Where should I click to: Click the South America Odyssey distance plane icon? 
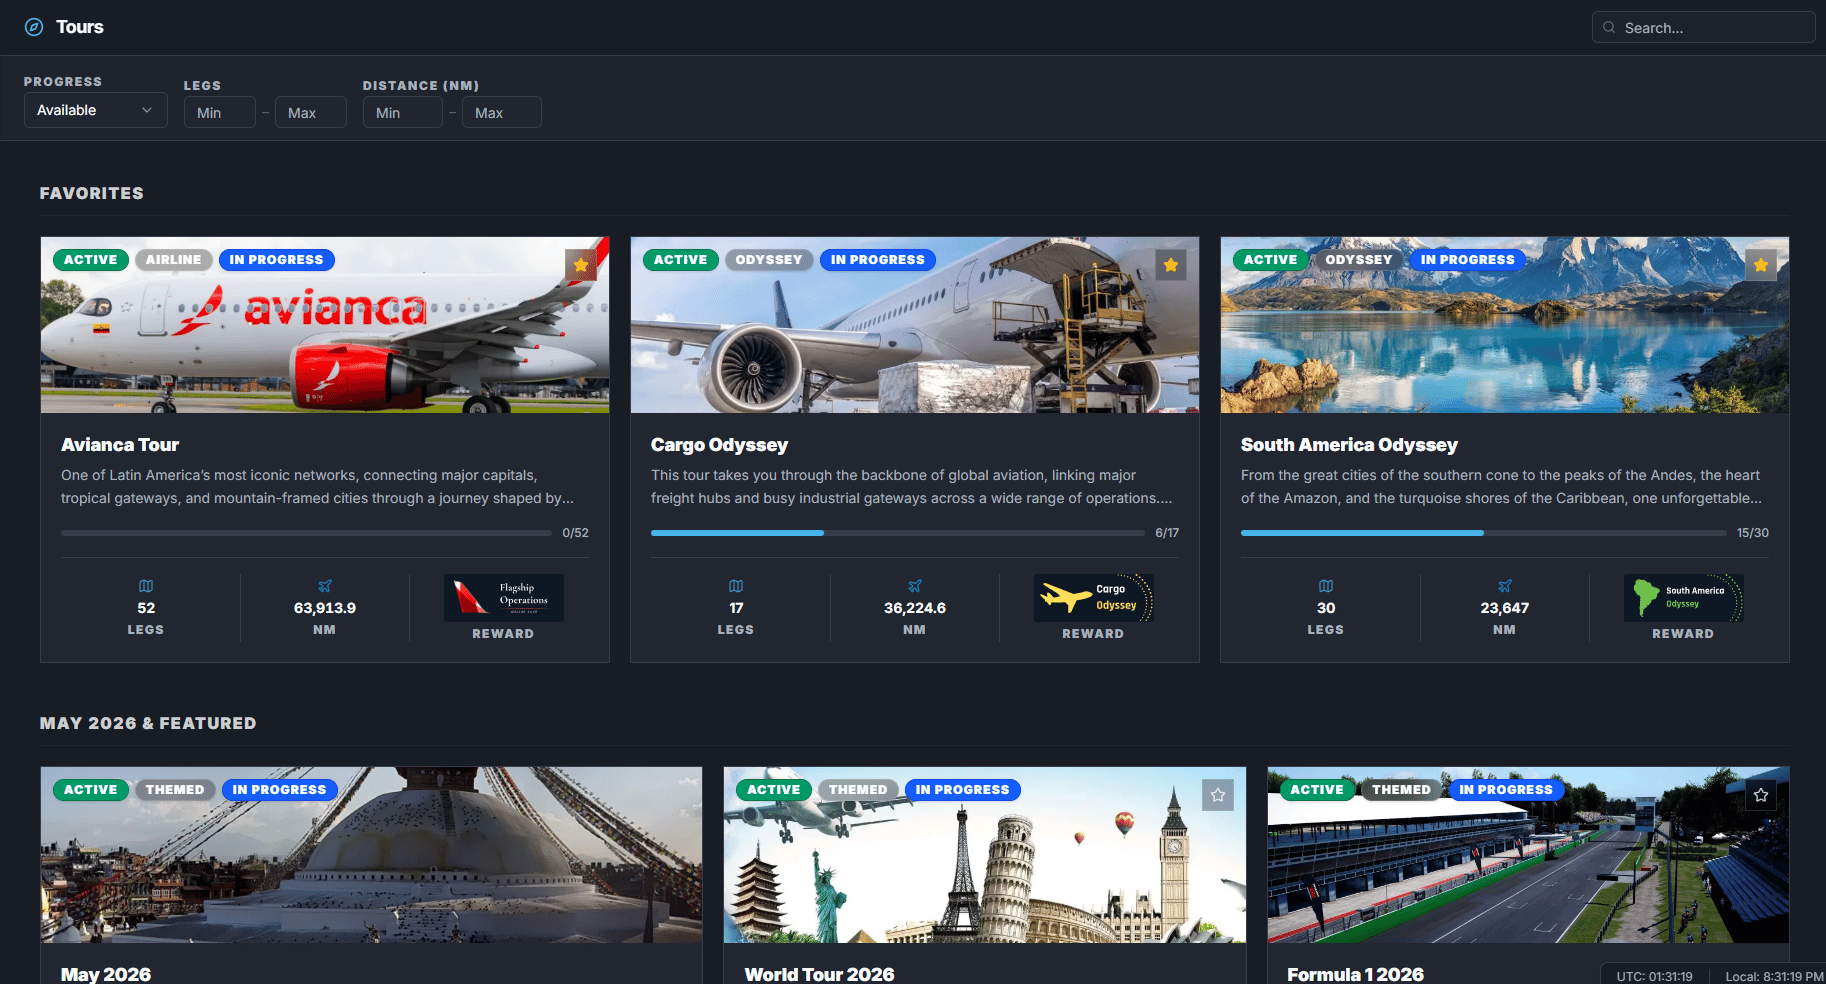(x=1505, y=586)
